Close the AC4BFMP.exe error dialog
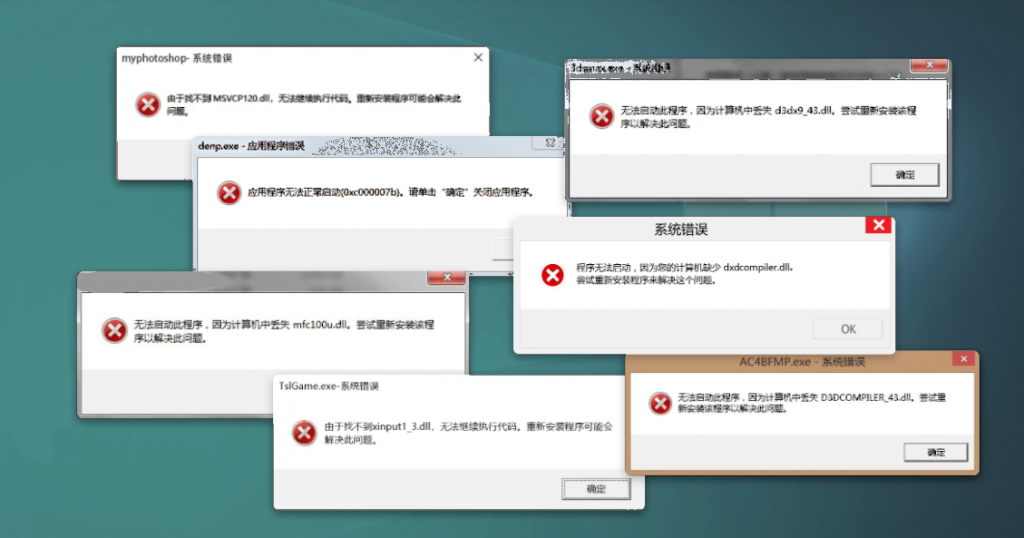The width and height of the screenshot is (1024, 538). 963,359
